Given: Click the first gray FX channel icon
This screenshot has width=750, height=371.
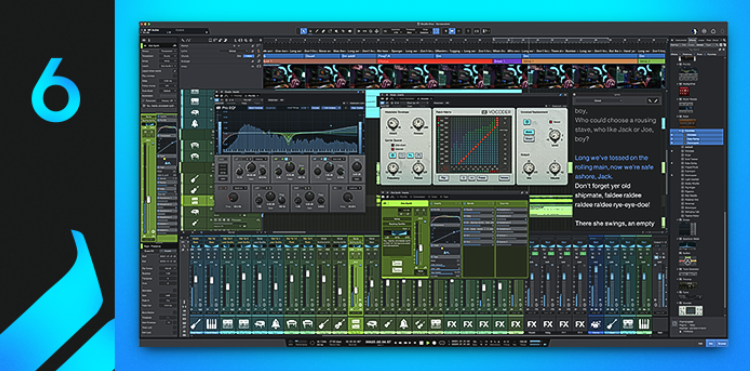Looking at the screenshot, I should 531,324.
